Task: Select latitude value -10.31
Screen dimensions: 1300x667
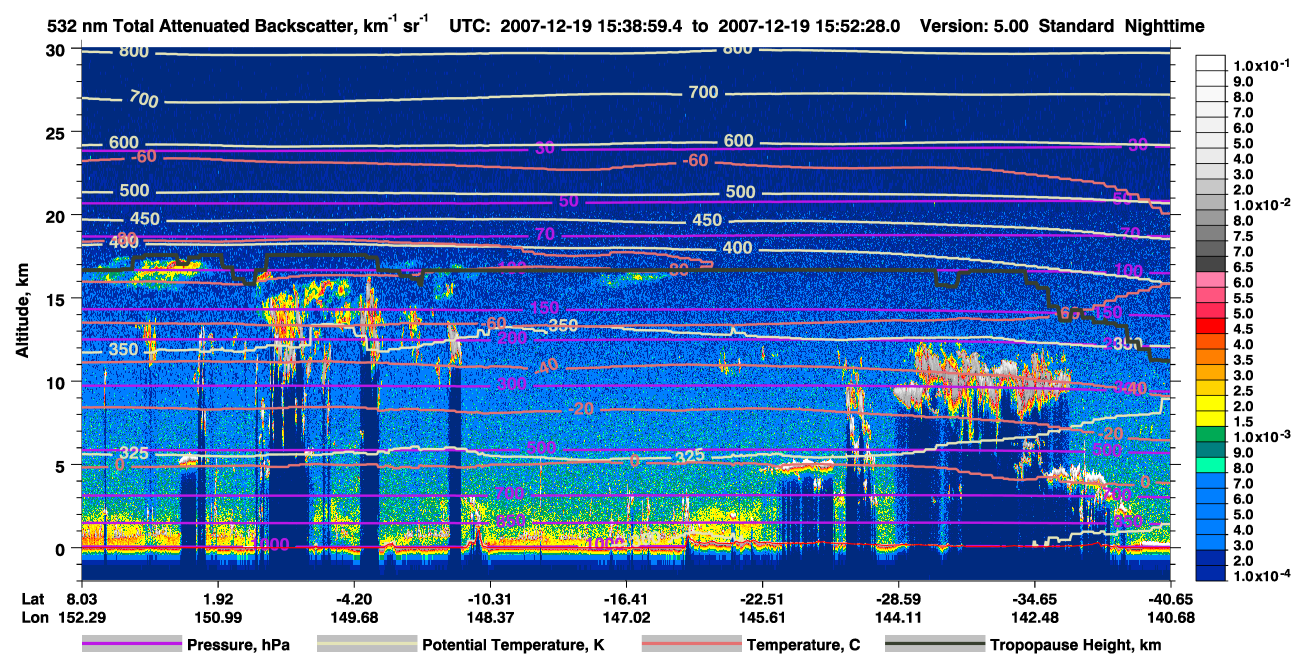Action: (x=489, y=600)
